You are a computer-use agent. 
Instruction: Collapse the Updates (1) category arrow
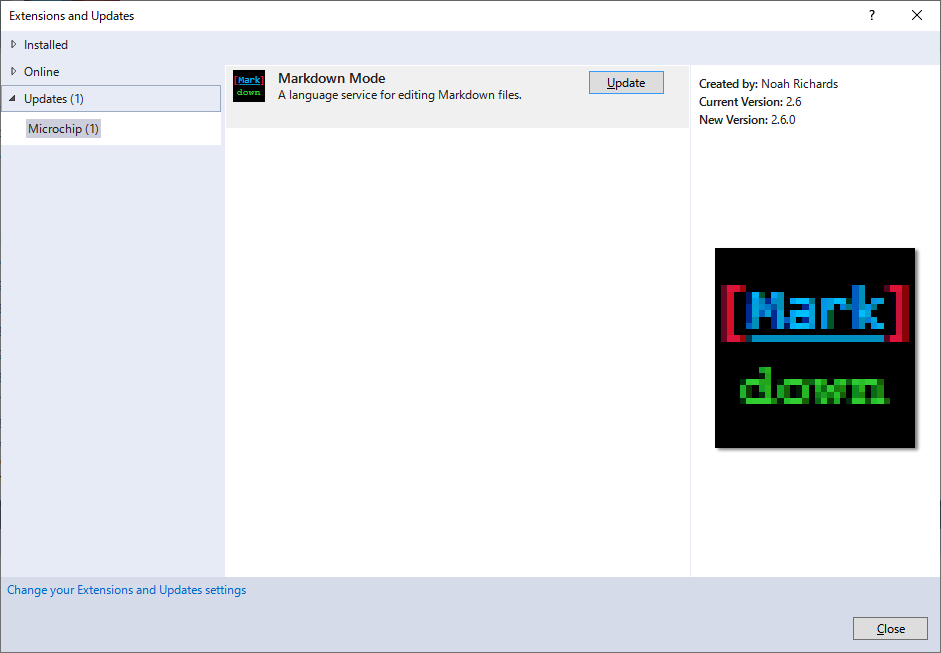click(12, 98)
